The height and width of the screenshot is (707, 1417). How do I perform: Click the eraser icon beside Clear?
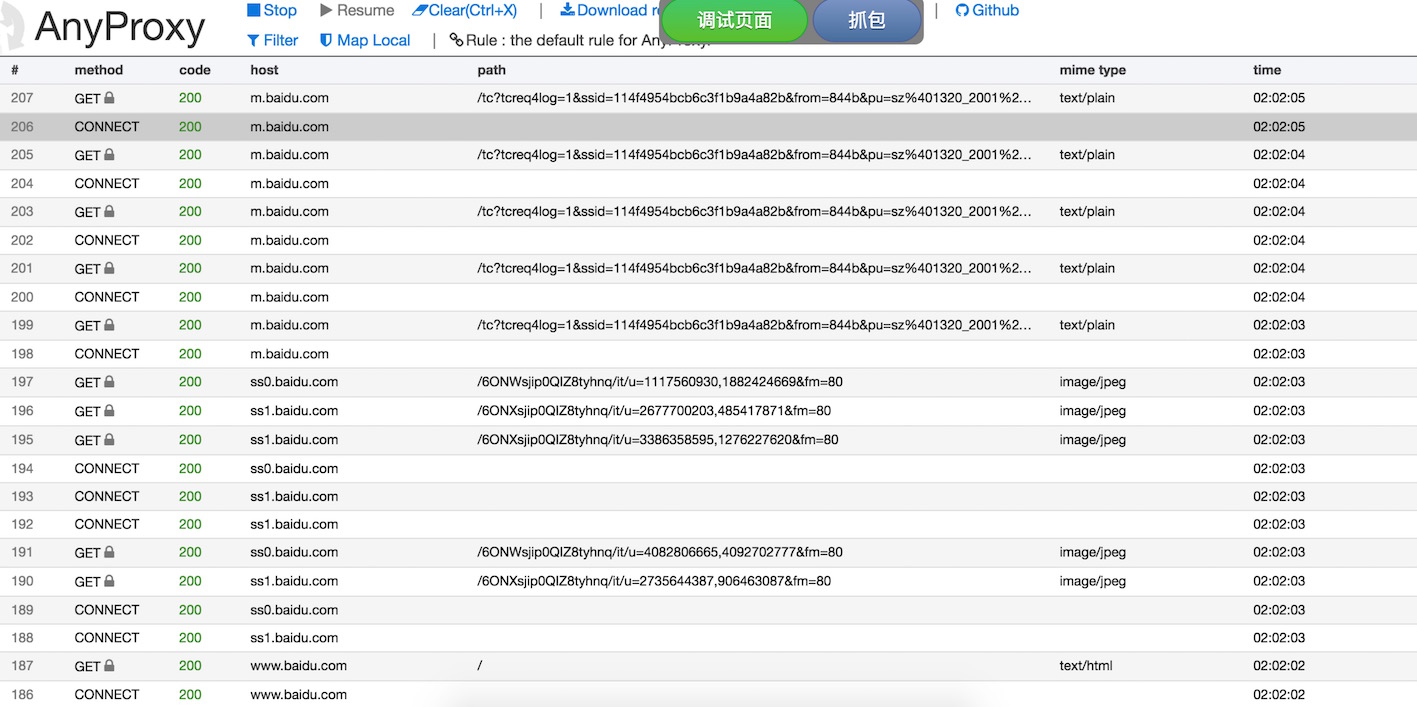[419, 10]
